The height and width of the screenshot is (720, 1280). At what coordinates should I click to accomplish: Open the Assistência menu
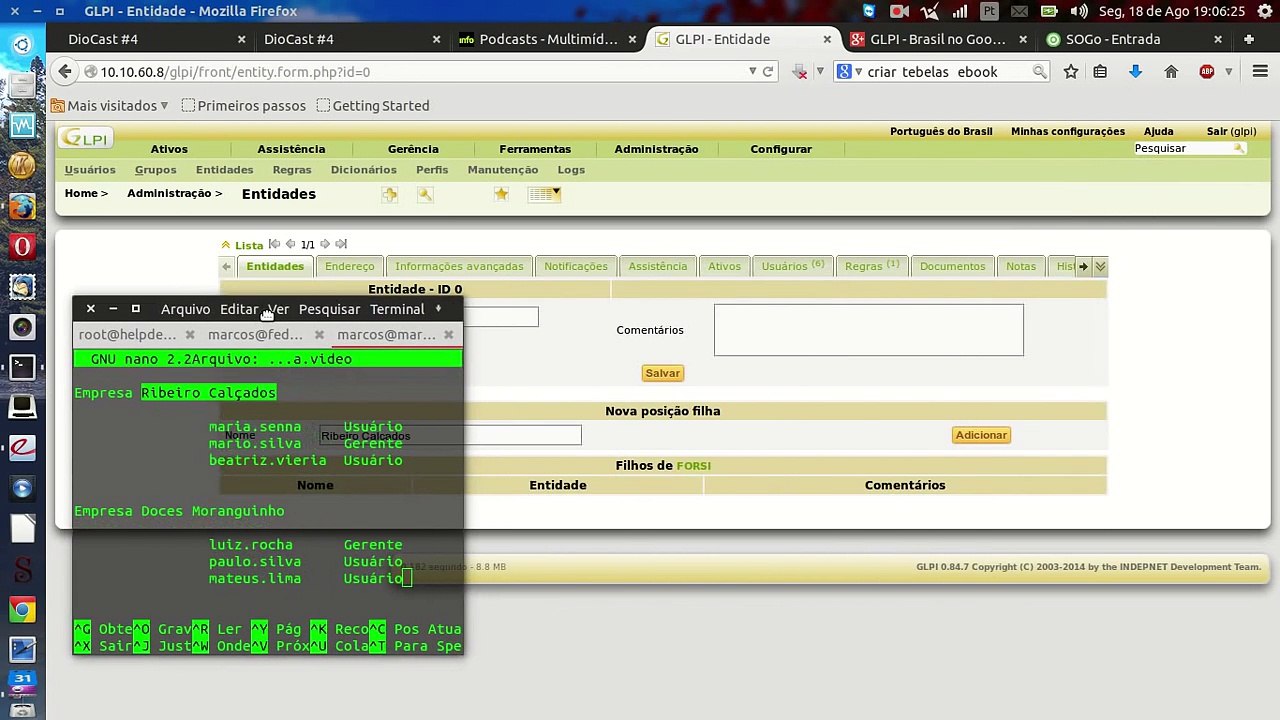tap(291, 149)
